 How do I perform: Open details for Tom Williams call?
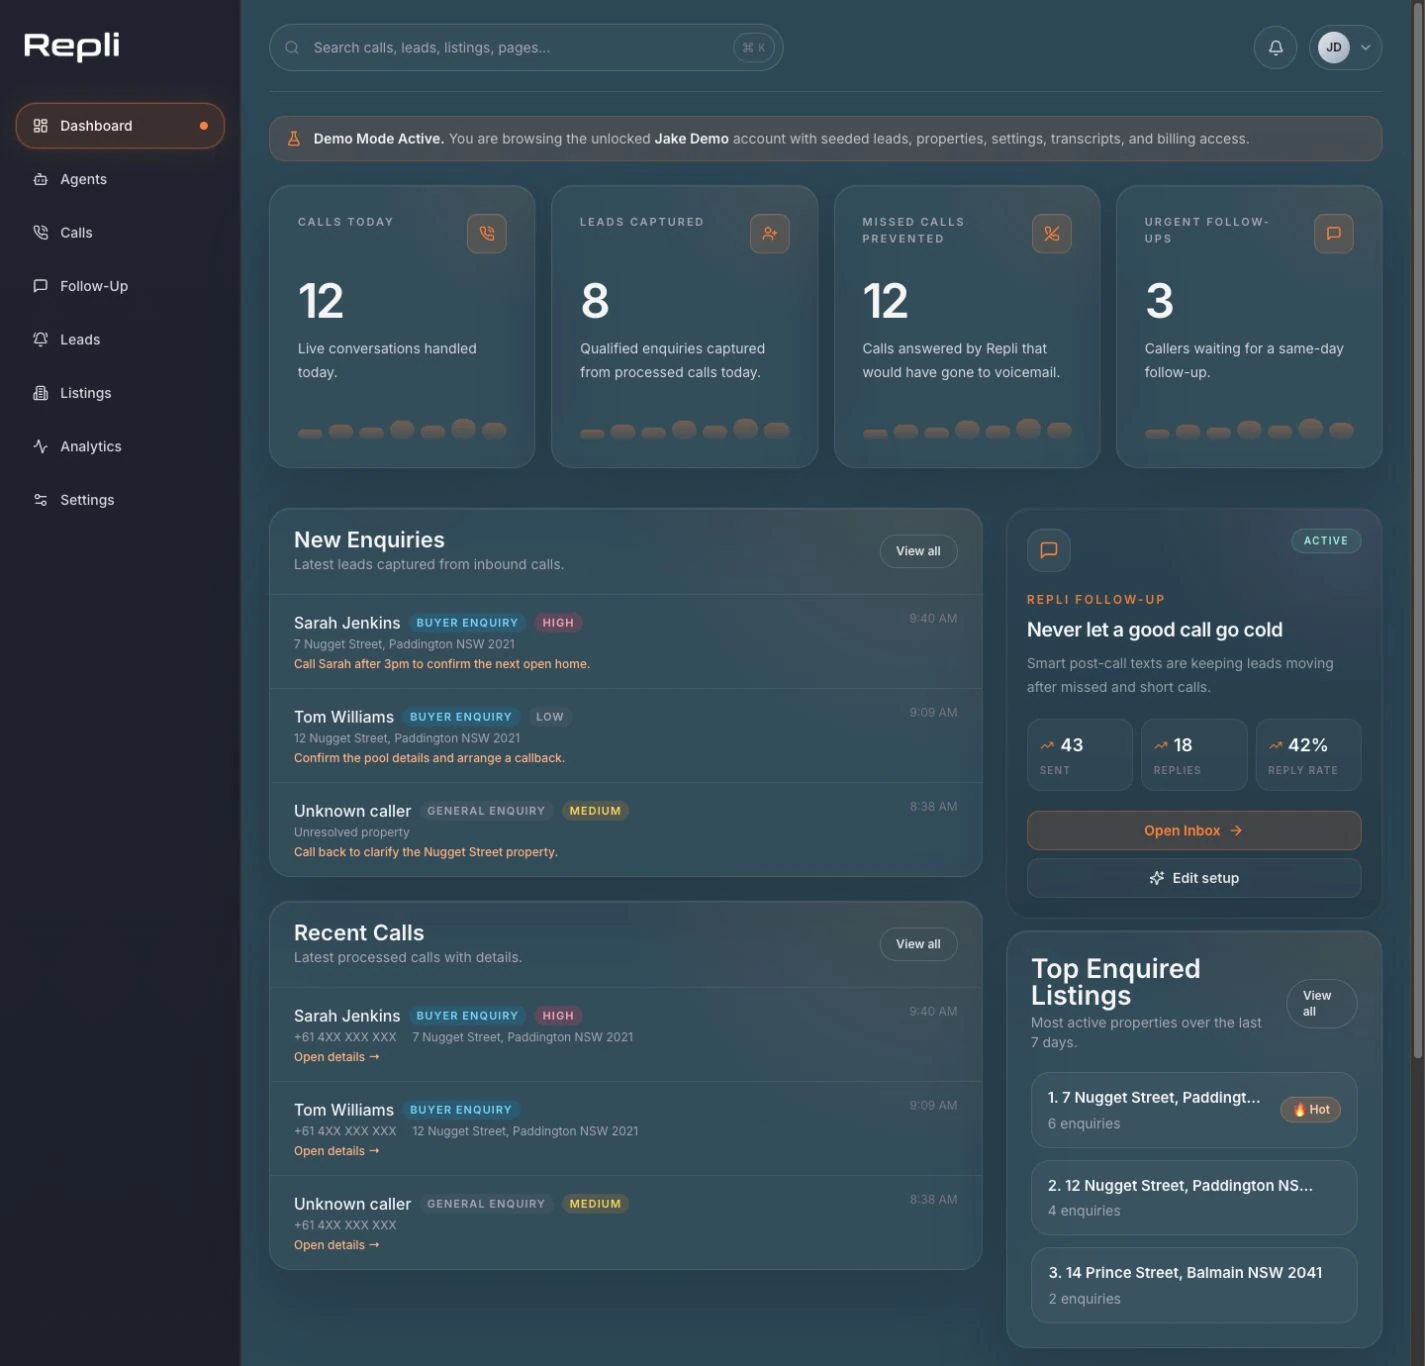(336, 1151)
